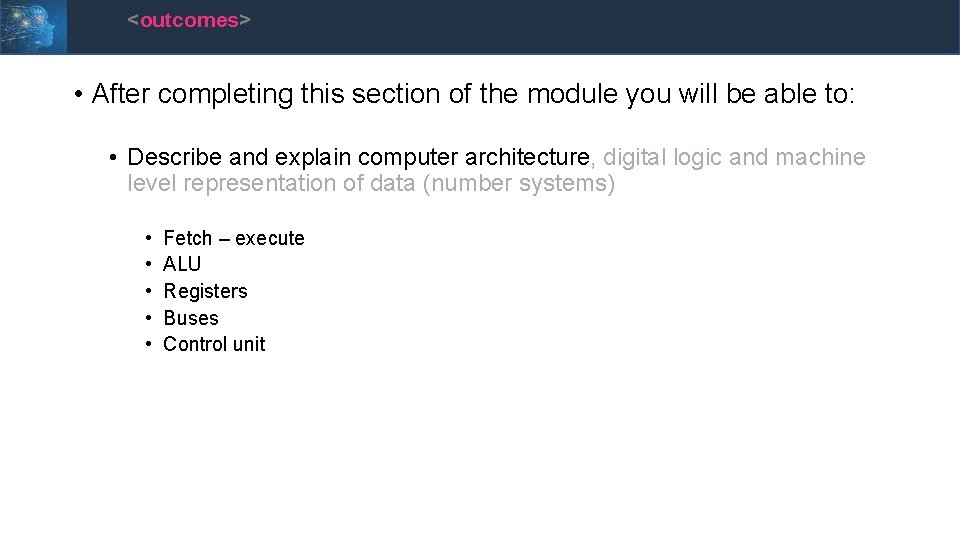Image resolution: width=960 pixels, height=540 pixels.
Task: Click the "Buses" list item
Action: click(190, 318)
